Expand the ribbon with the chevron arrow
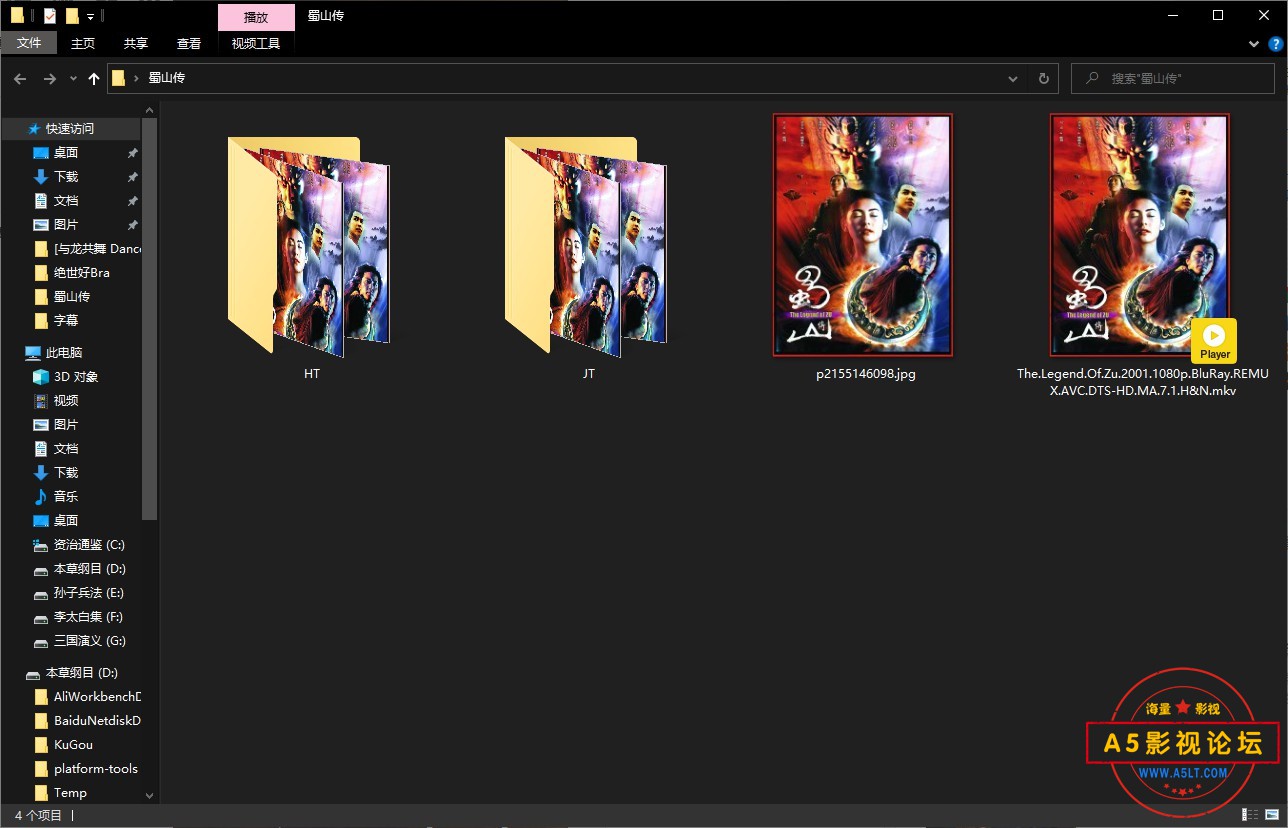The height and width of the screenshot is (828, 1288). [1254, 44]
